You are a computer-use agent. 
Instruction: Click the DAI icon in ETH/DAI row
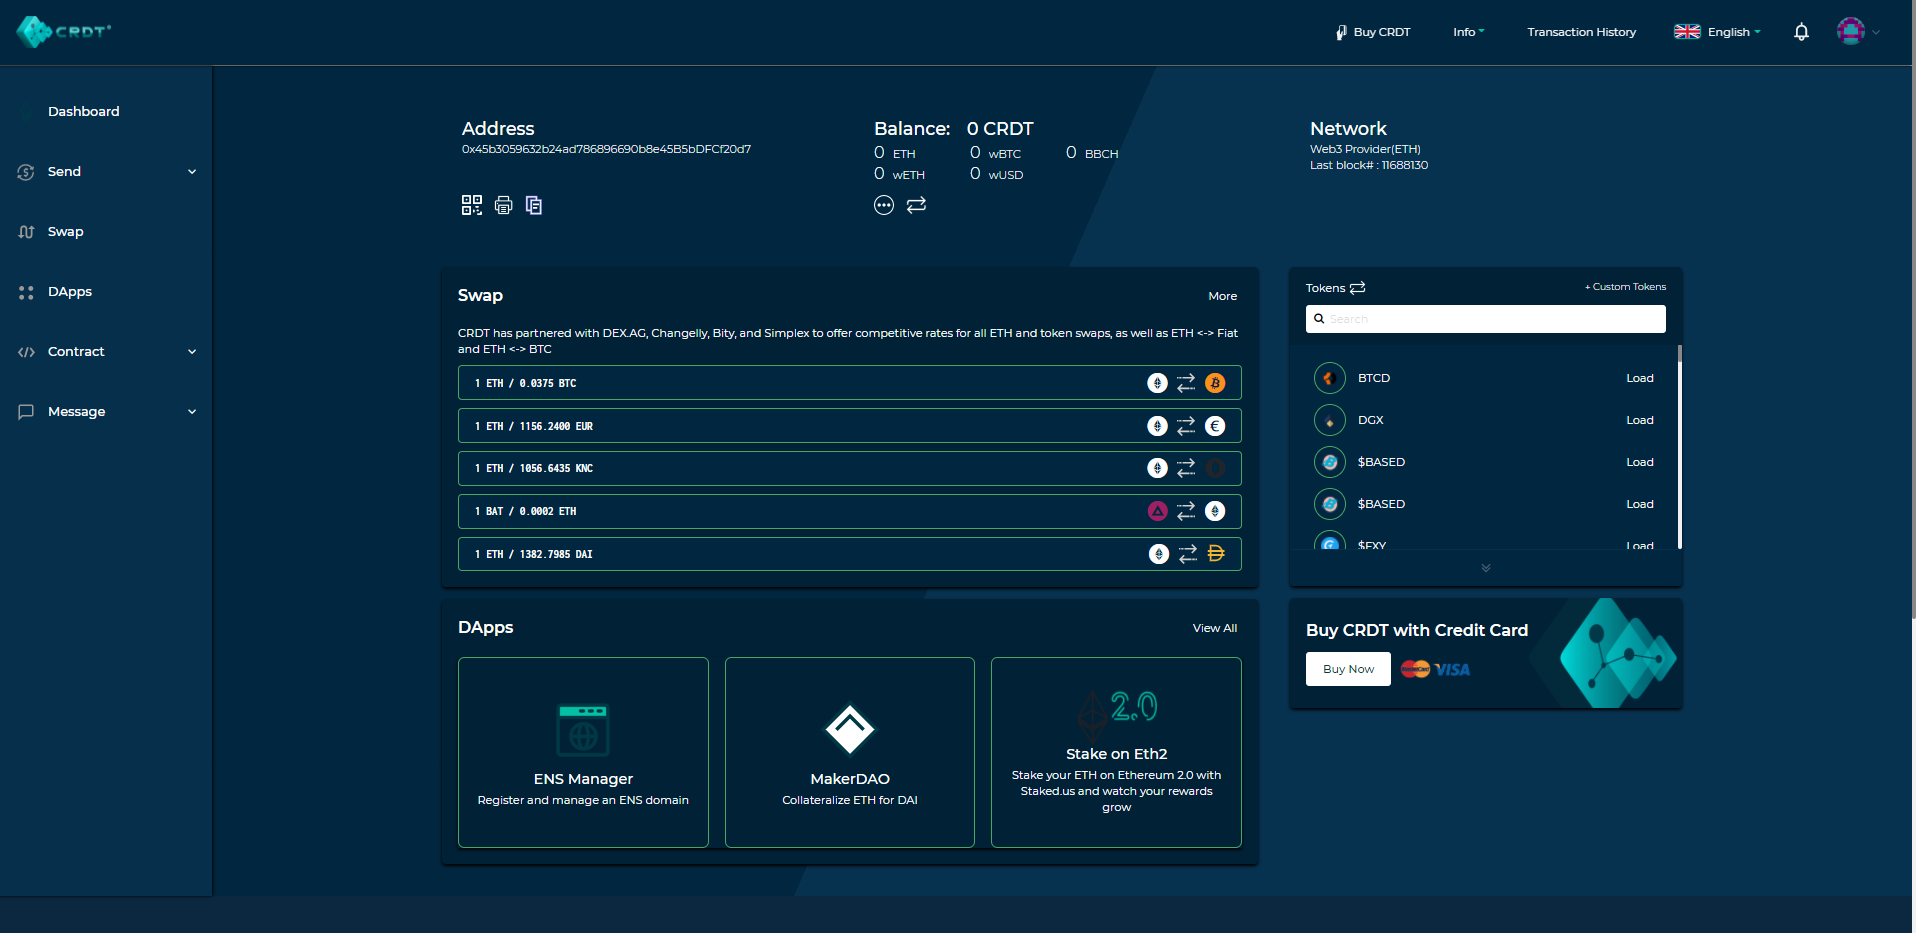click(x=1216, y=554)
